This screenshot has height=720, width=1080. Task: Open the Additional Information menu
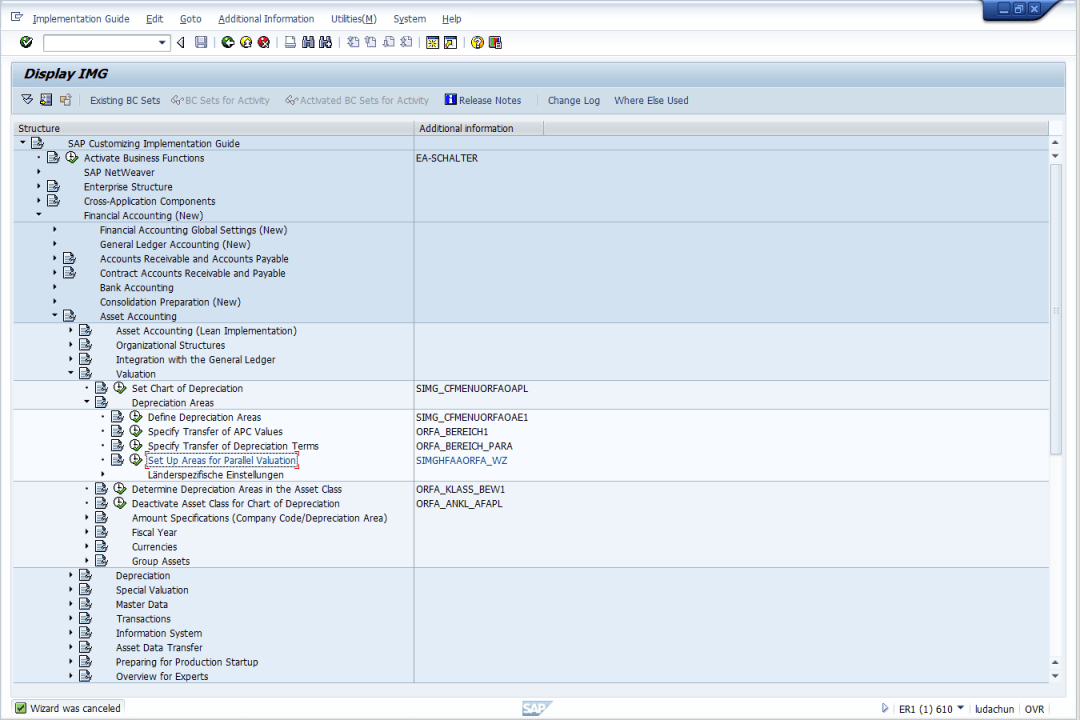pos(266,19)
